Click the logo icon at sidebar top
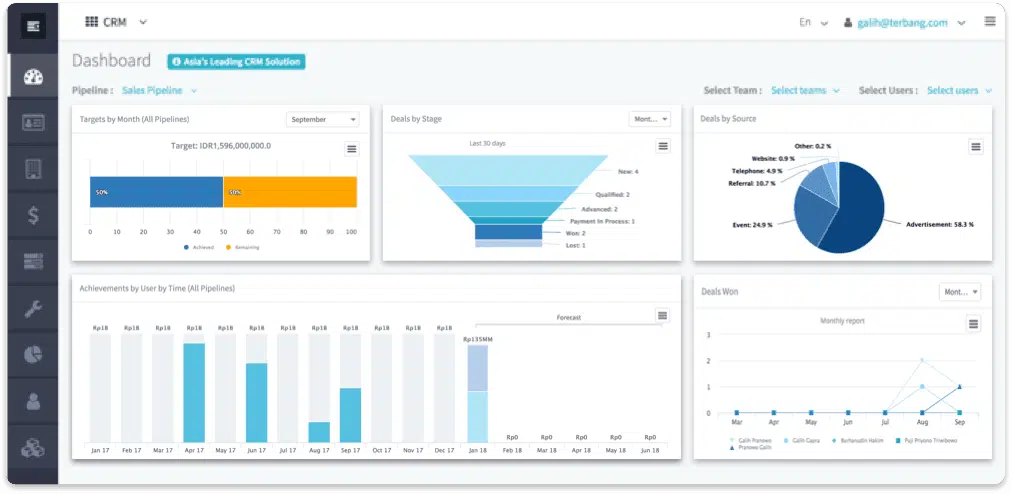1011x494 pixels. (33, 26)
